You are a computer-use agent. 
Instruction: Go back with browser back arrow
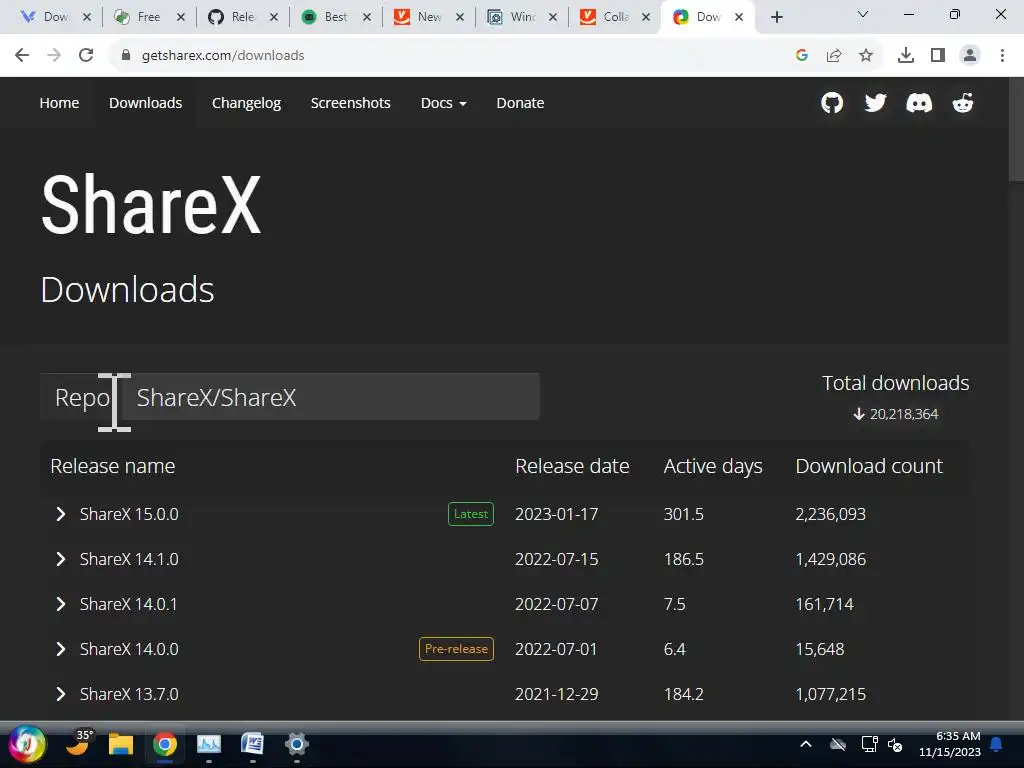(22, 55)
